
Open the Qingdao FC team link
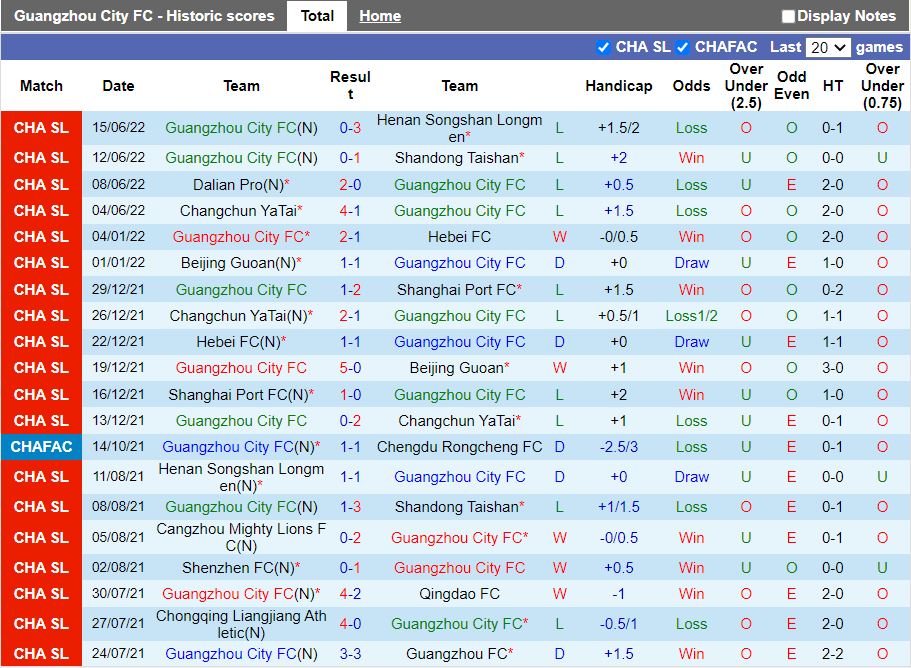pyautogui.click(x=459, y=593)
